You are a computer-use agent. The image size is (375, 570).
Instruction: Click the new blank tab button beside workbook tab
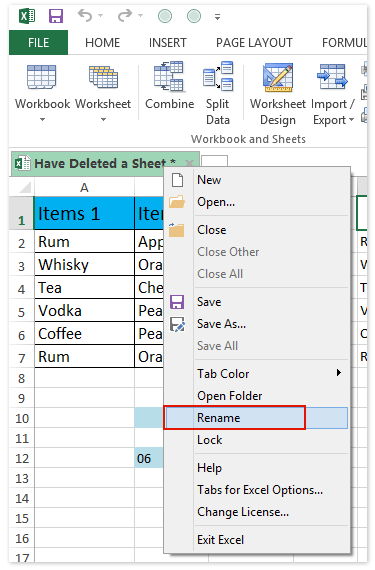coord(214,161)
